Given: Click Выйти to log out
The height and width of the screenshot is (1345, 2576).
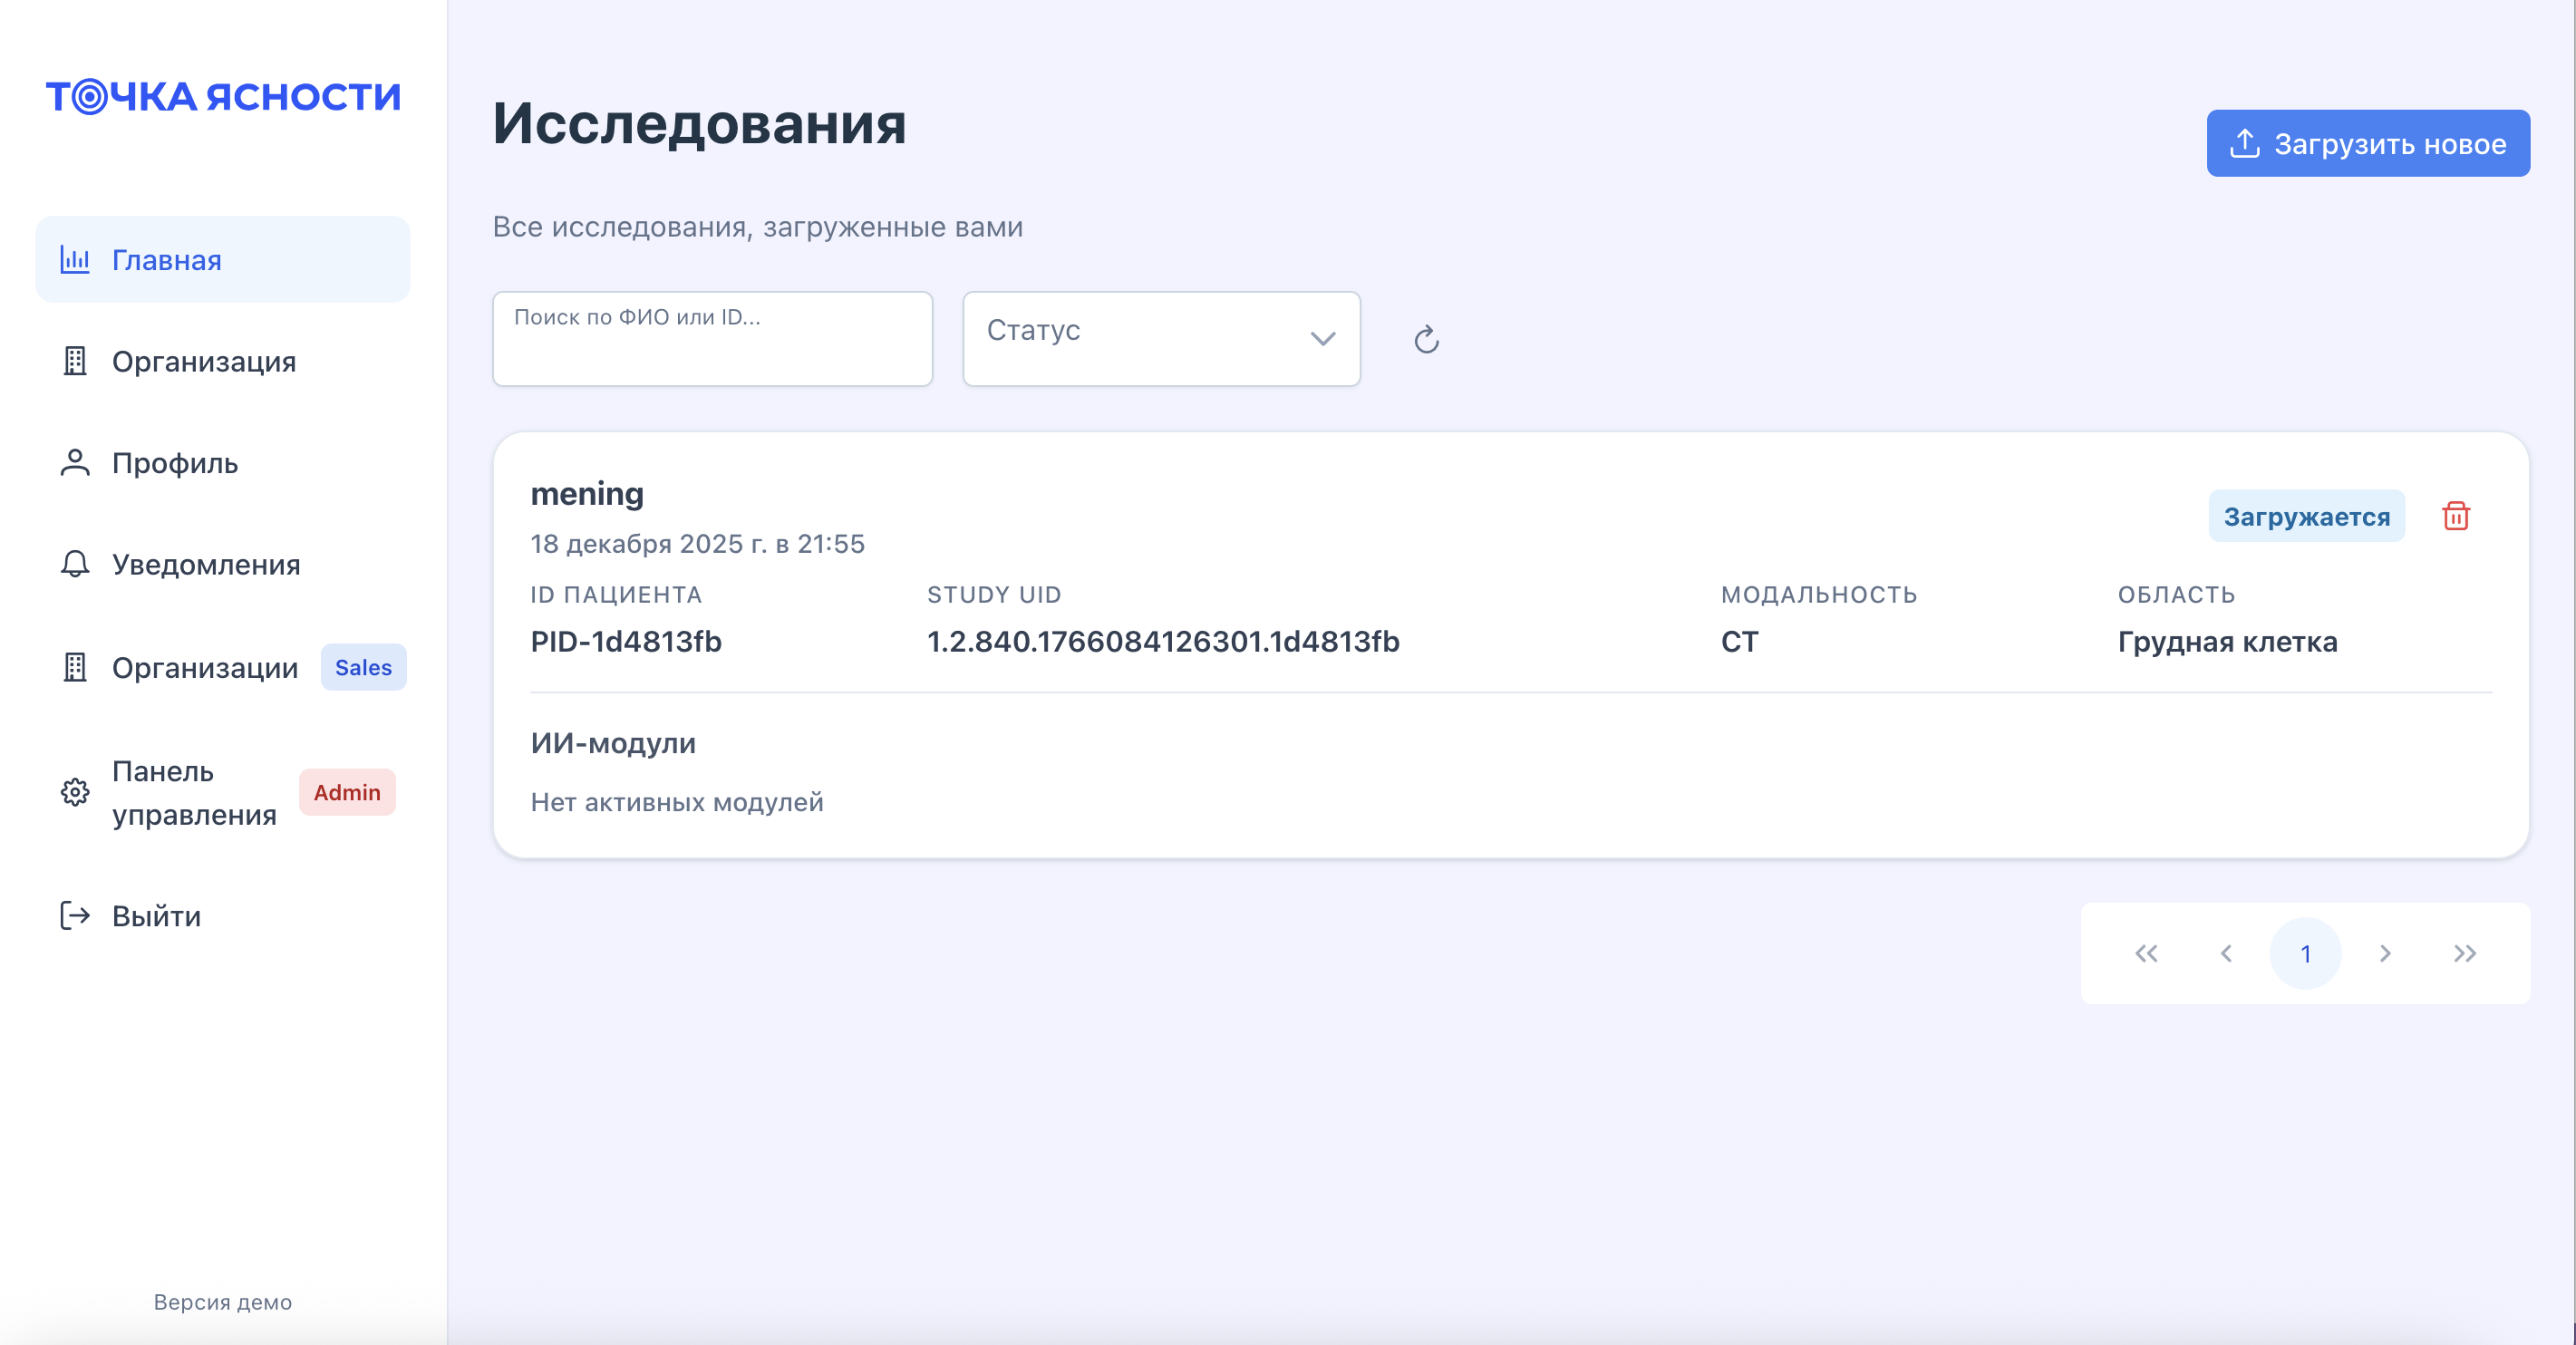Looking at the screenshot, I should click(223, 916).
